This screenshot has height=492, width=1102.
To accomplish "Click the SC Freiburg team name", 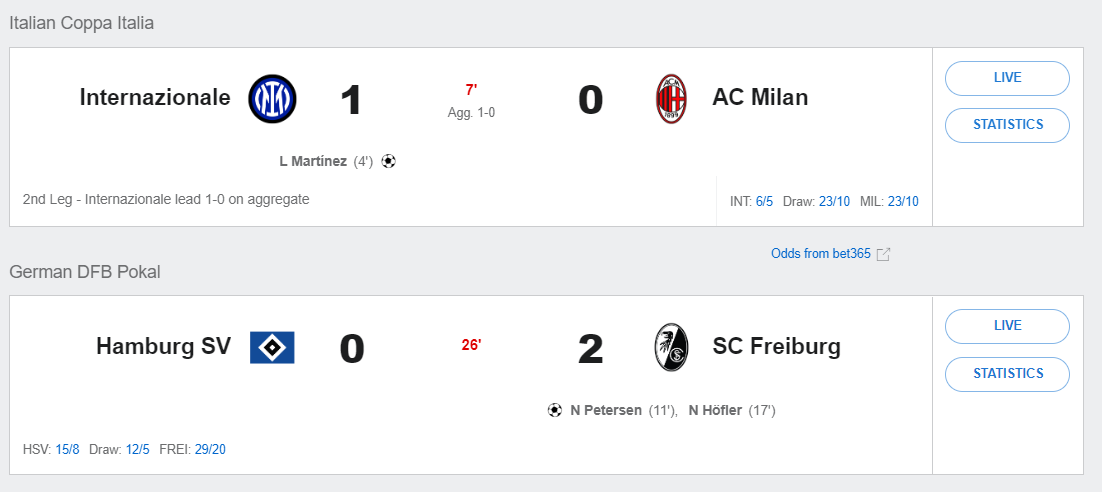I will (x=776, y=346).
